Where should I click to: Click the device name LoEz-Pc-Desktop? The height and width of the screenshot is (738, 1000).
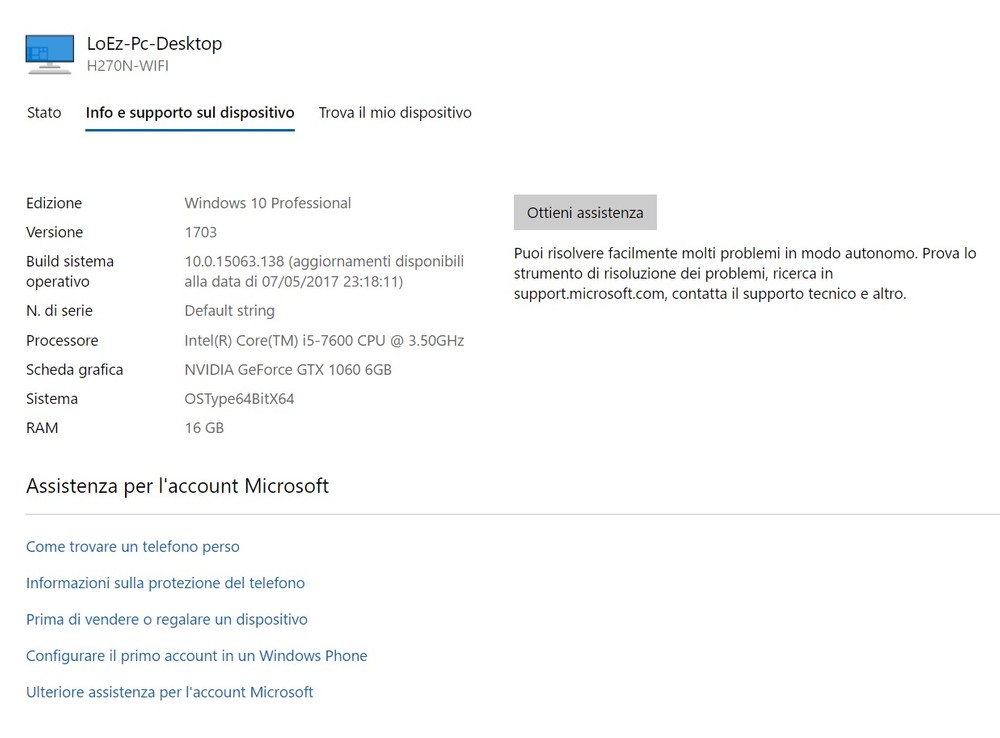(154, 43)
